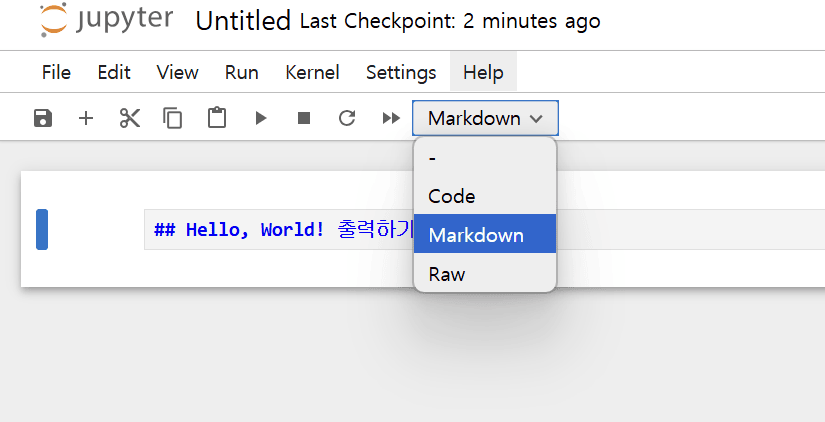This screenshot has width=825, height=422.
Task: Select the dash option in dropdown
Action: pyautogui.click(x=432, y=157)
